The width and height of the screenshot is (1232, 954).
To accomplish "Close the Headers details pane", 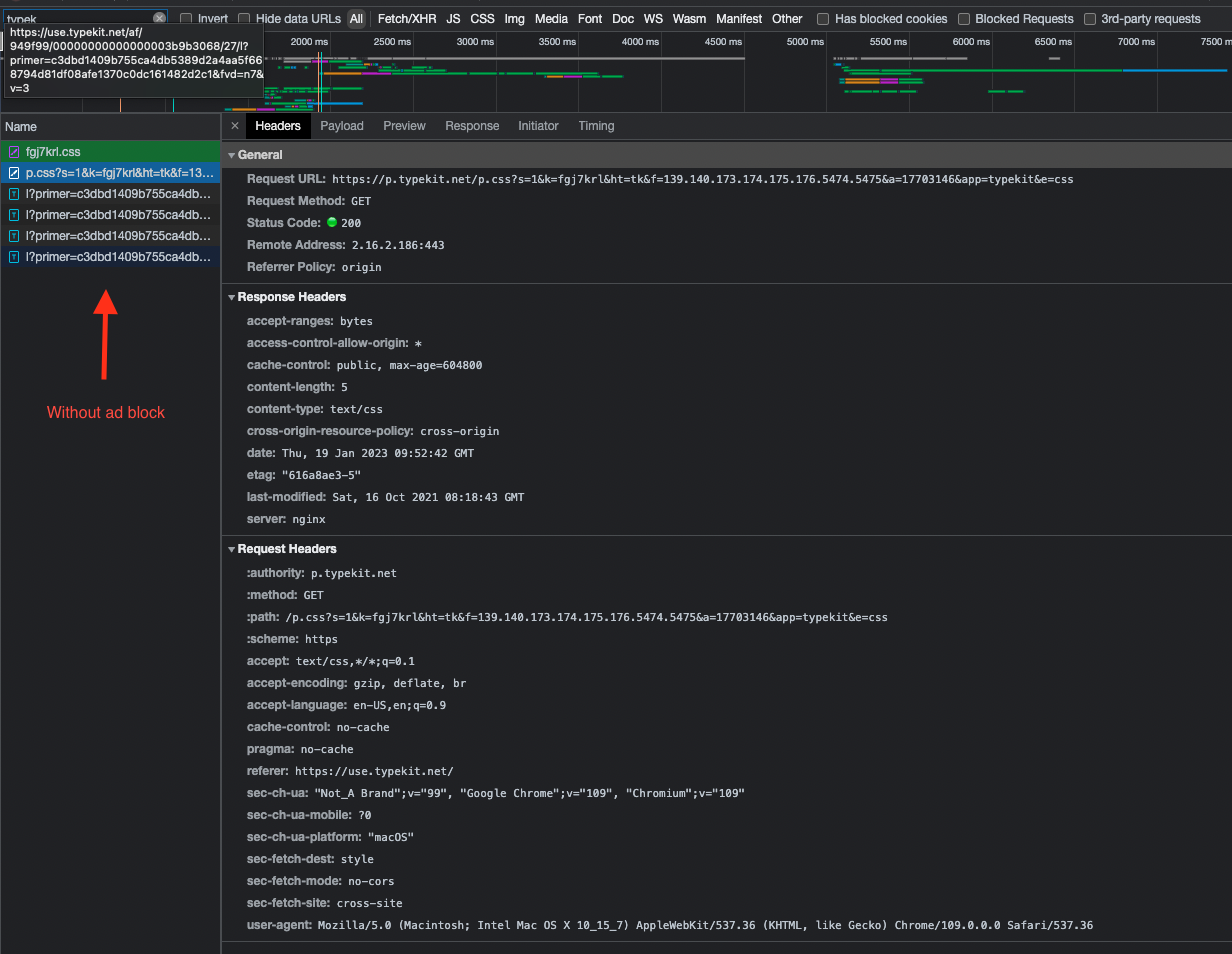I will (233, 125).
